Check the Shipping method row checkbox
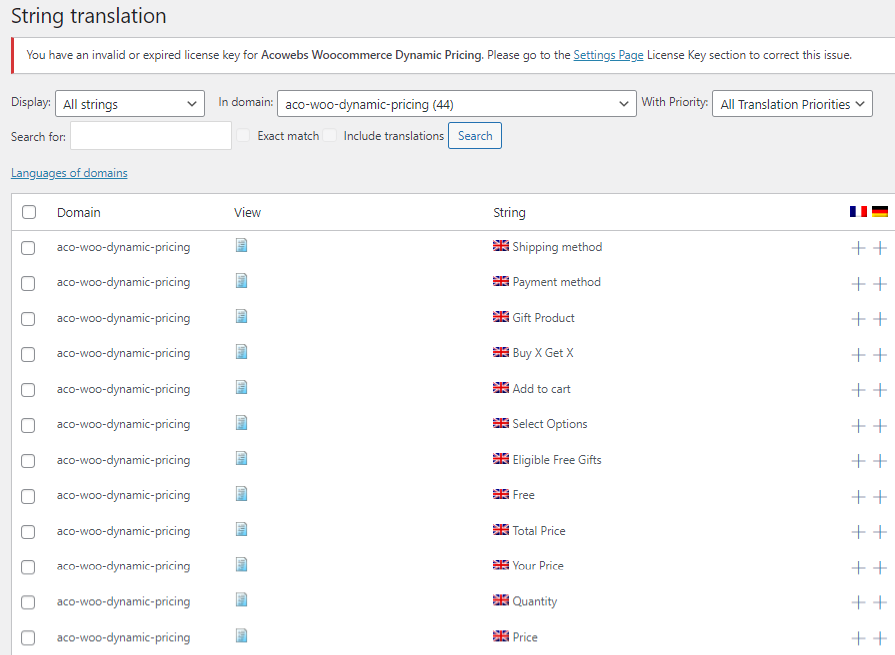The width and height of the screenshot is (895, 655). pyautogui.click(x=28, y=248)
